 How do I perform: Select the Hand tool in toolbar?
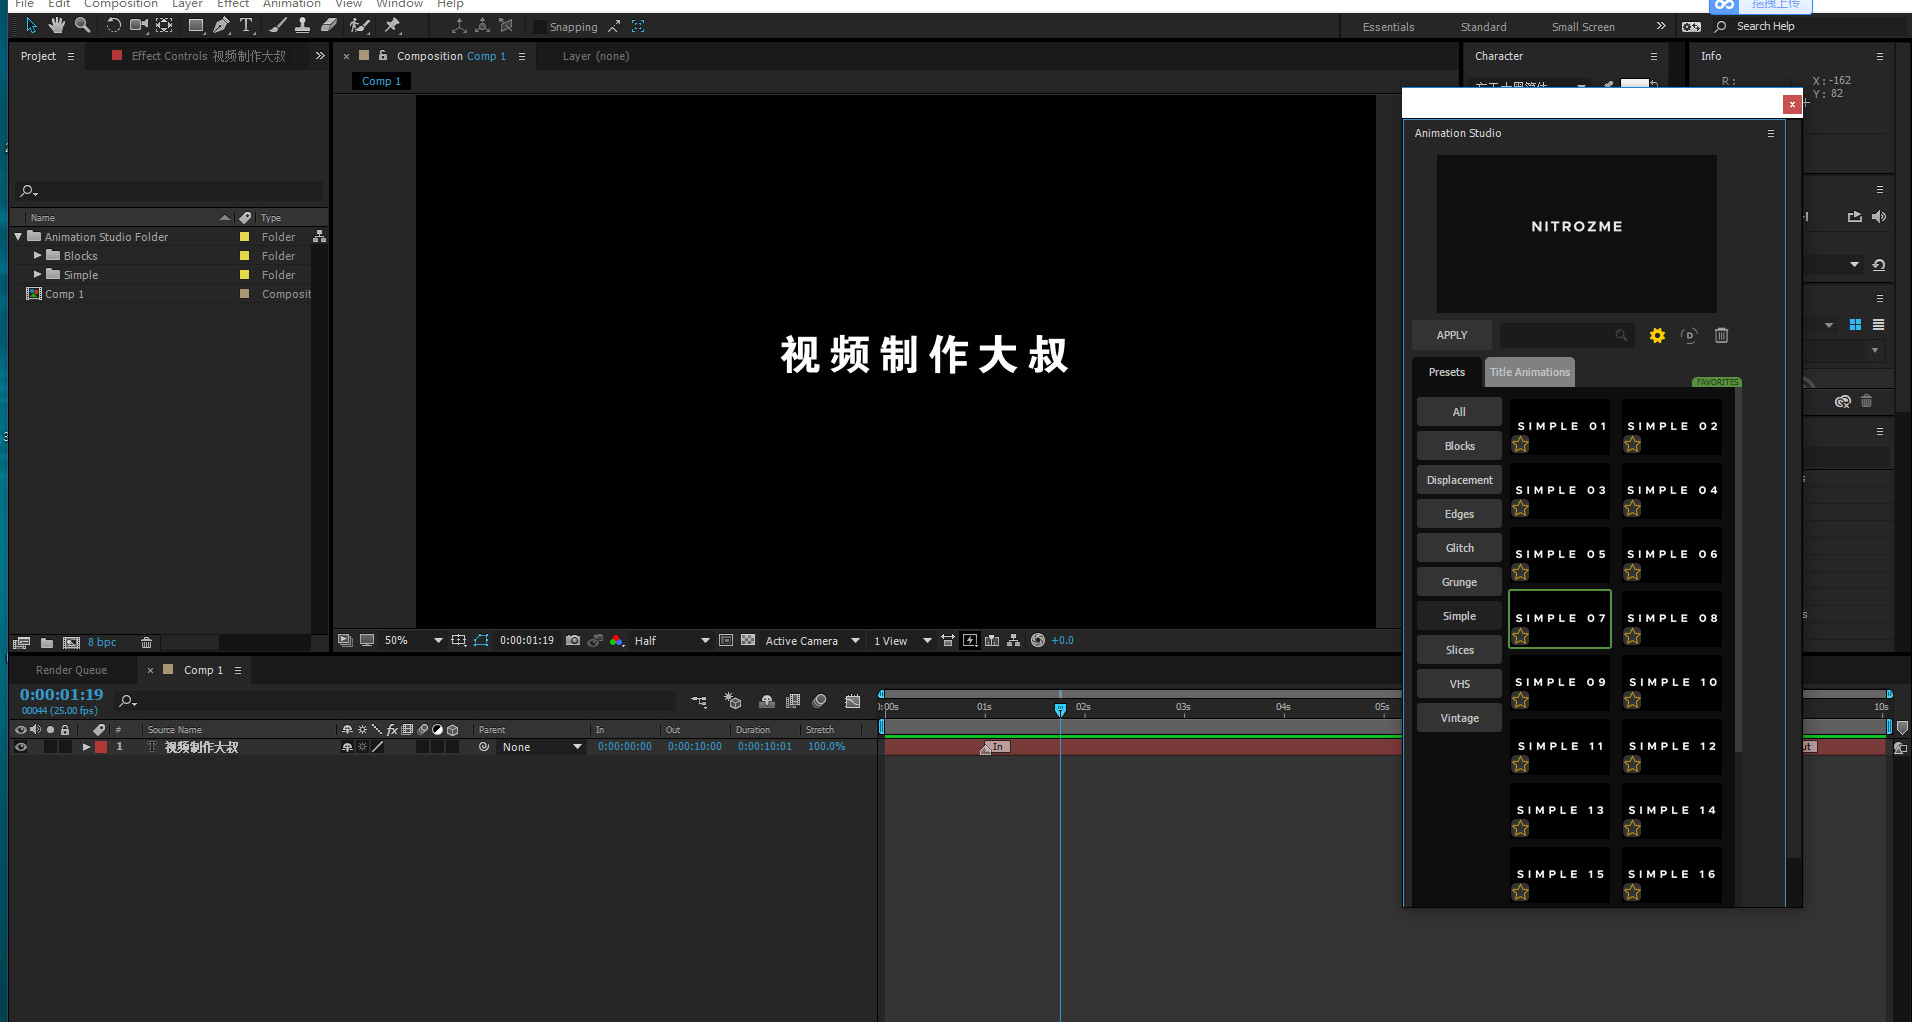tap(57, 25)
